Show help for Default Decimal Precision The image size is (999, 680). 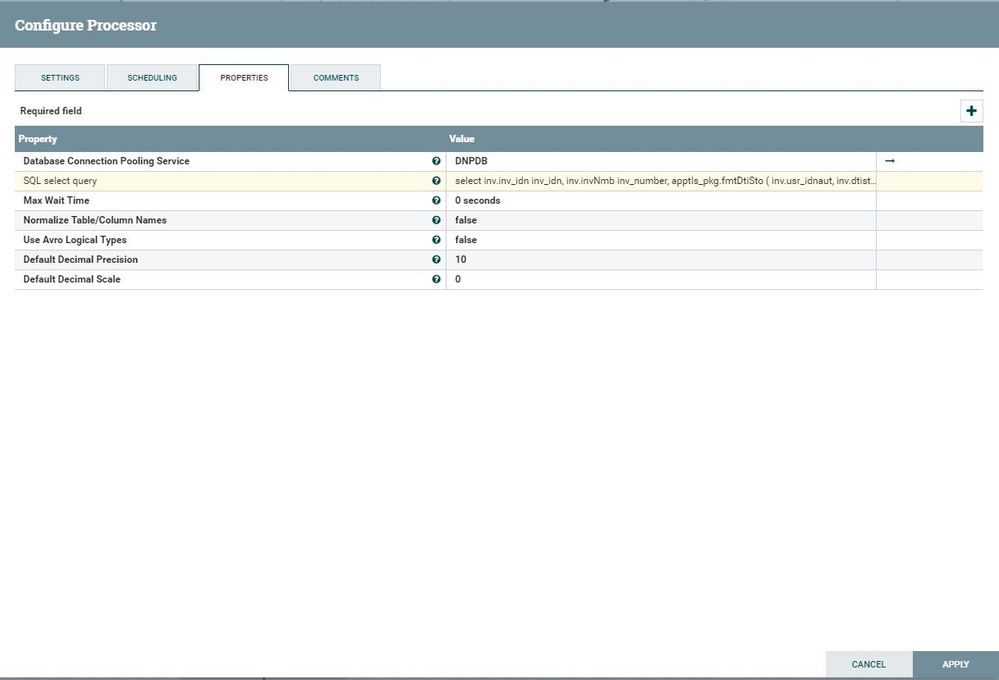pyautogui.click(x=436, y=260)
